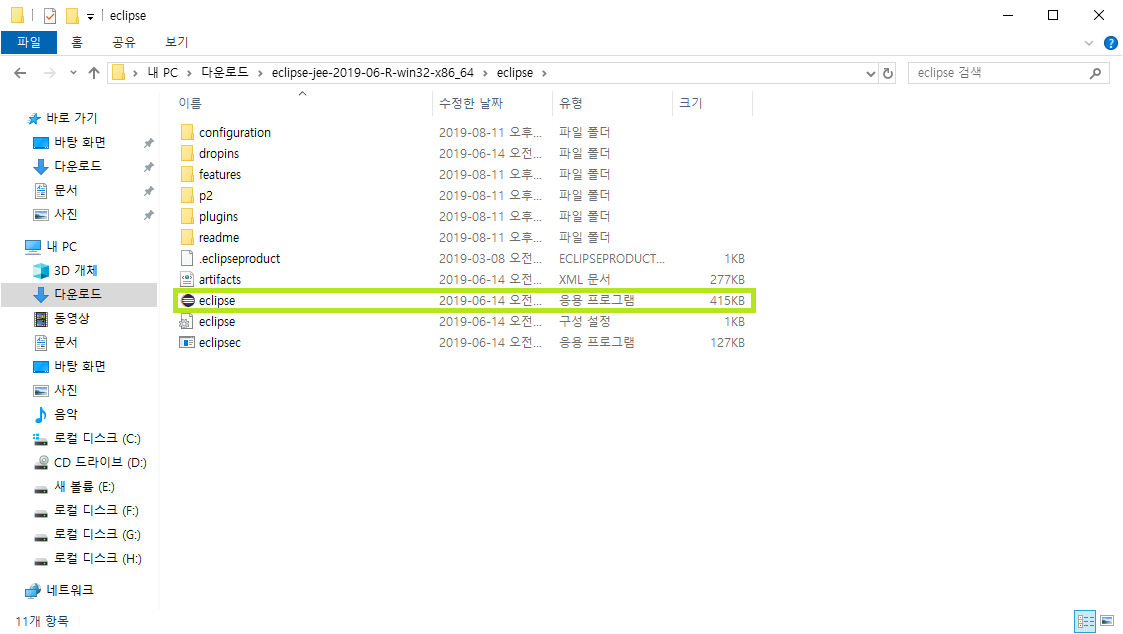Click the ECLIPSEPRODUCT type cell
Screen dimensions: 1123x634
[x=612, y=259]
